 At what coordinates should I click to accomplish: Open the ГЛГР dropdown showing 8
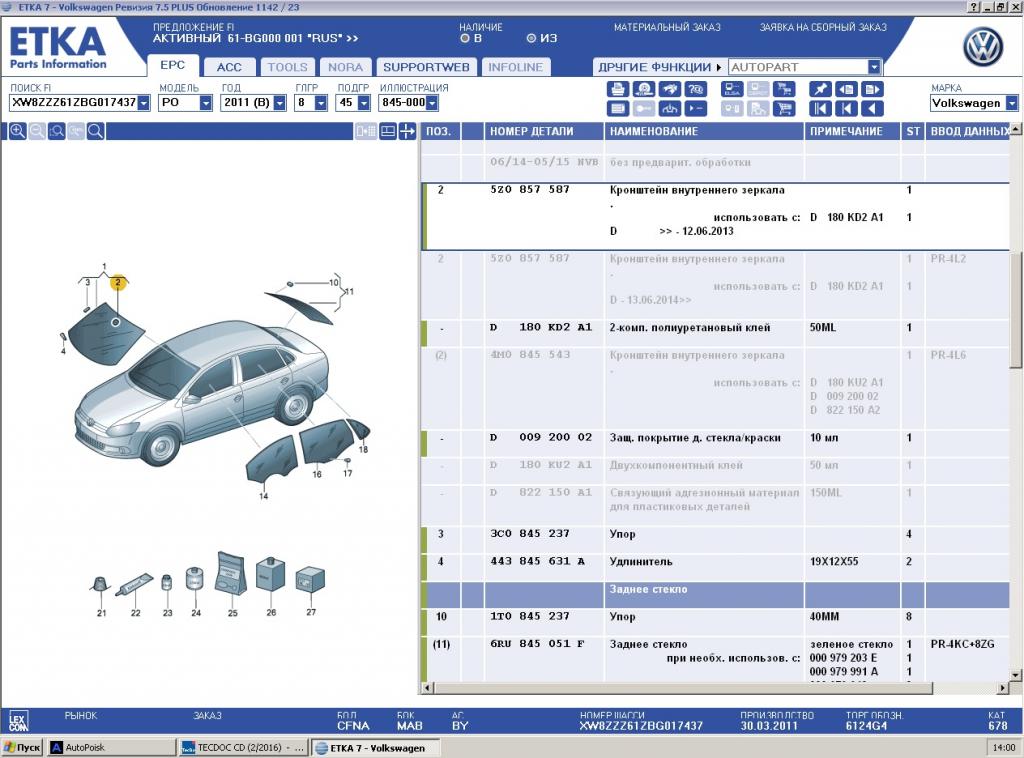point(321,103)
